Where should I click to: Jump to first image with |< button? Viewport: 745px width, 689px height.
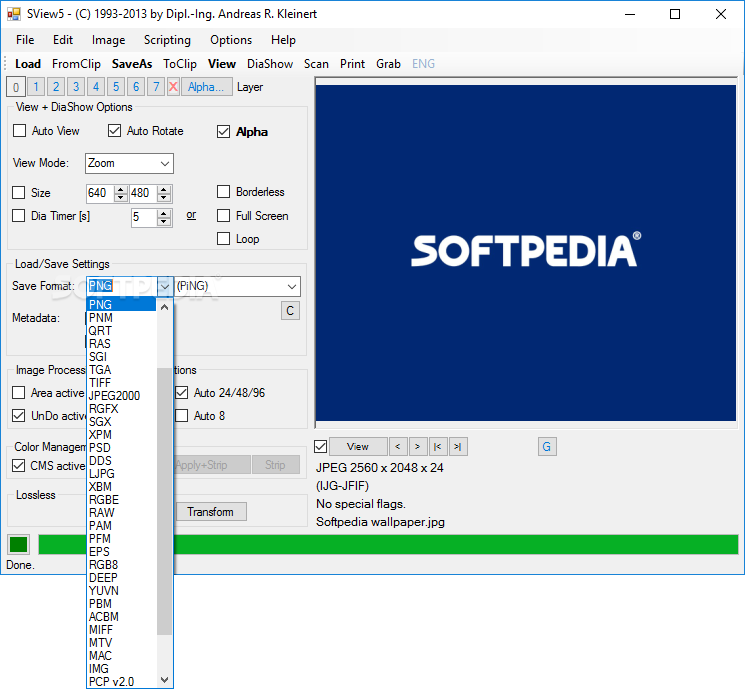[x=438, y=447]
